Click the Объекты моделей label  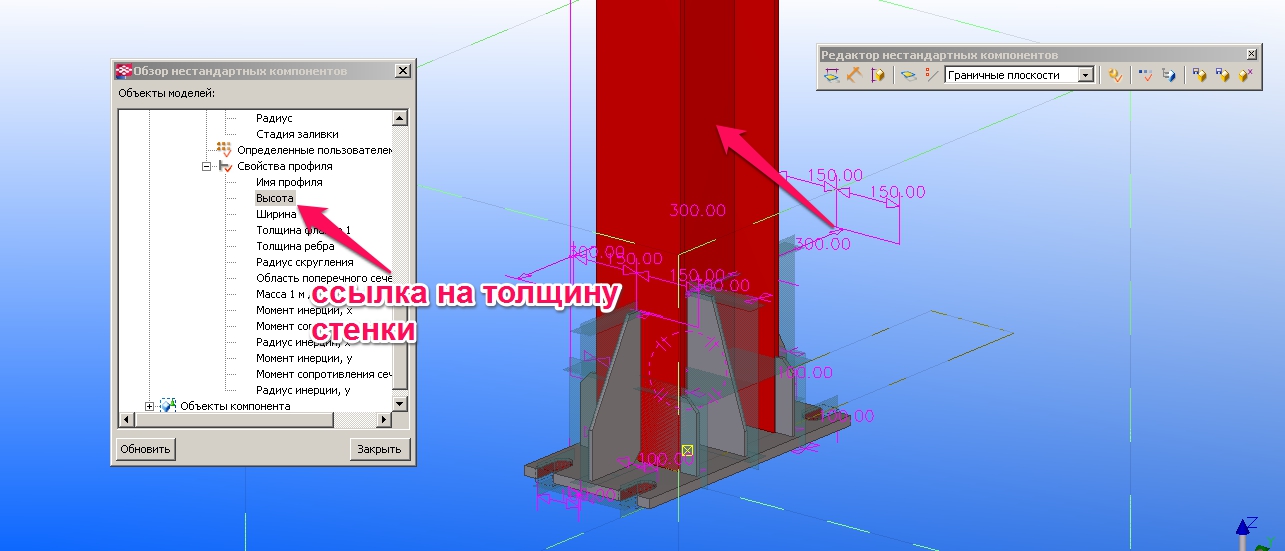pyautogui.click(x=166, y=93)
